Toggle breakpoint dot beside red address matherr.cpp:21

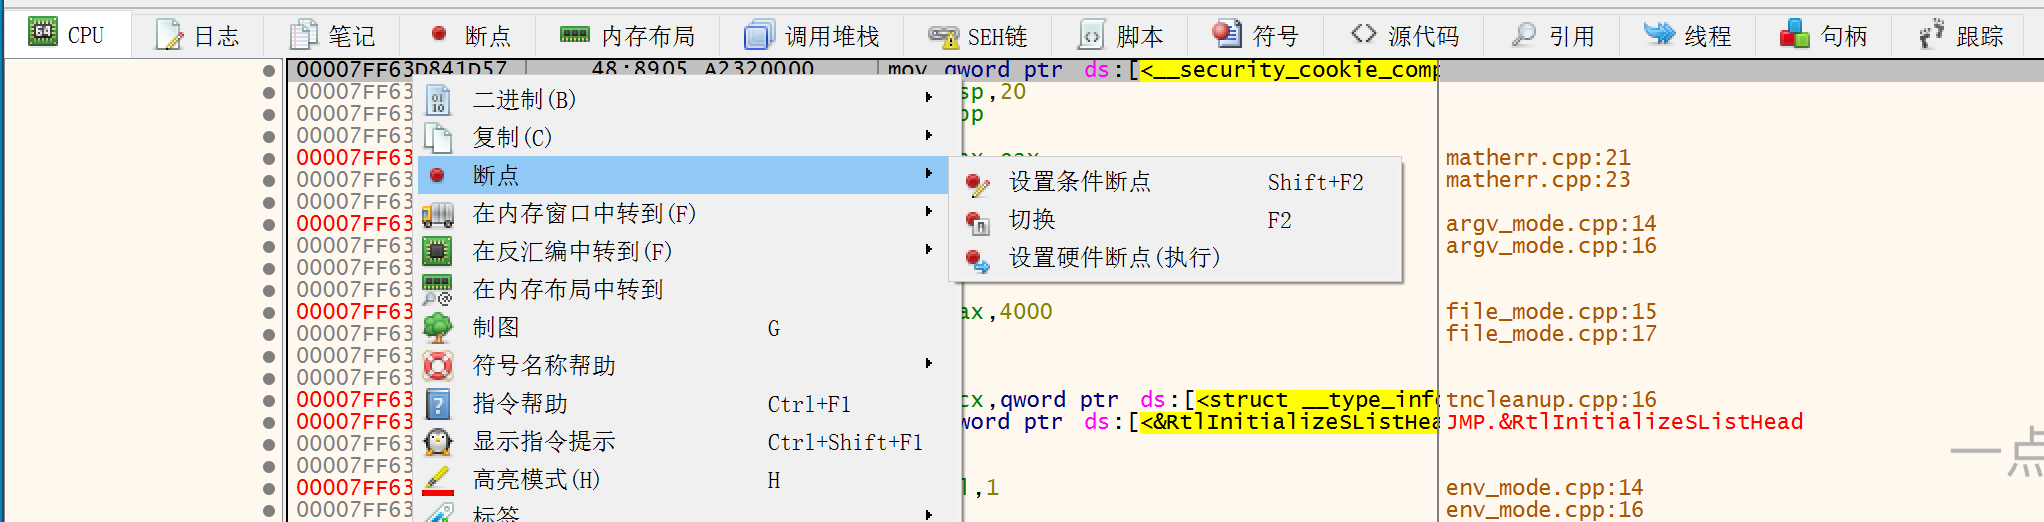tap(269, 158)
